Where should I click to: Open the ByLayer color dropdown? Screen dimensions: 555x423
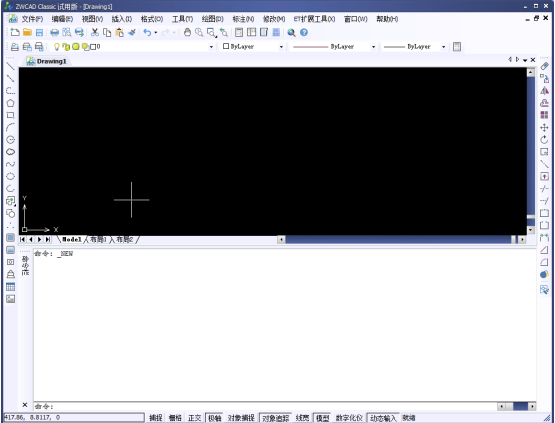(281, 47)
